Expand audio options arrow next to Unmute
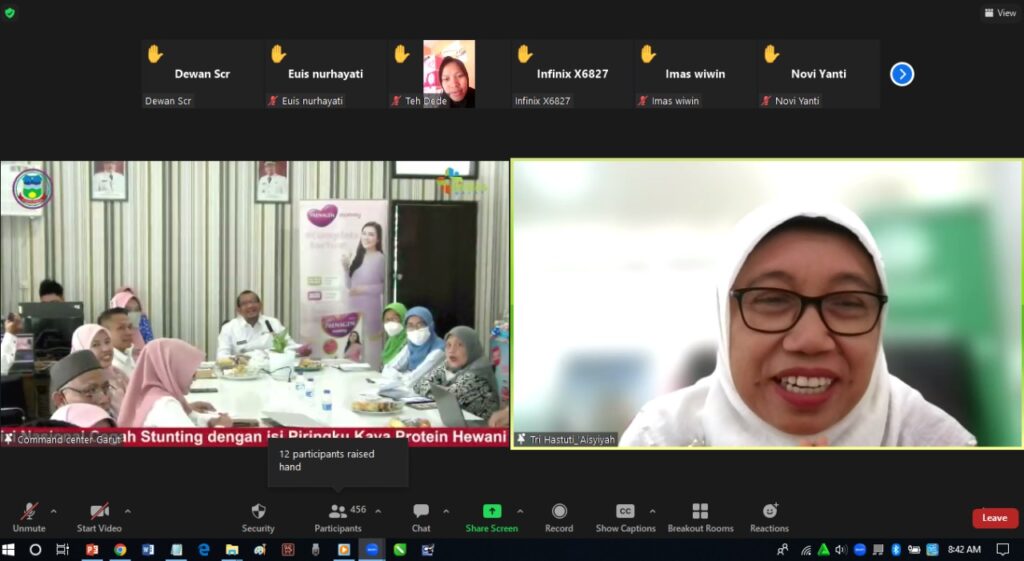1024x561 pixels. (53, 511)
